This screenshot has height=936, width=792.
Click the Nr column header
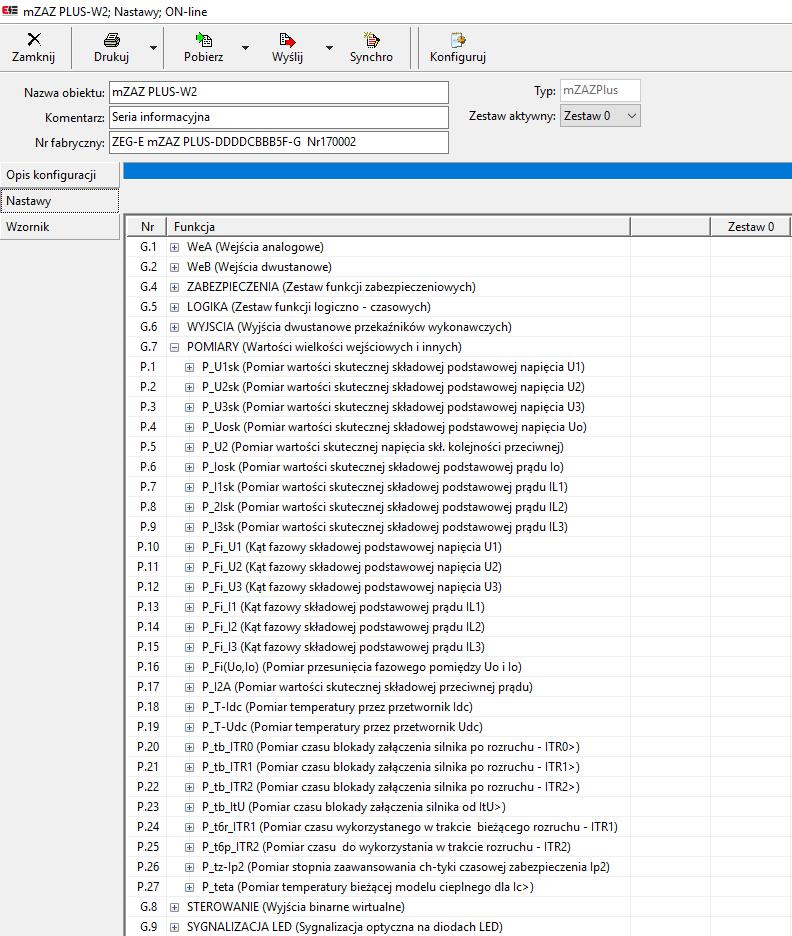click(x=147, y=227)
